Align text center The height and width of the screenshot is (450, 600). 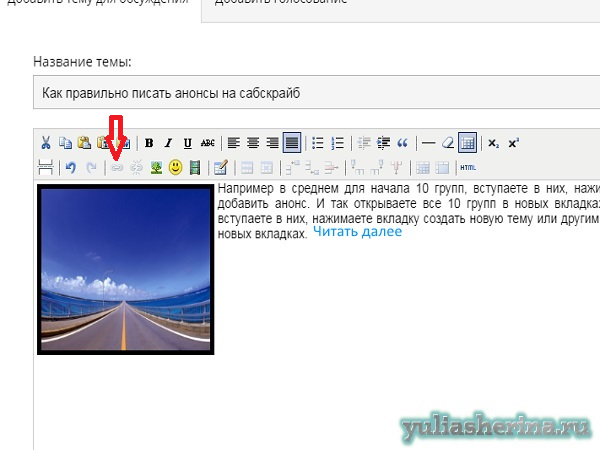(x=253, y=143)
